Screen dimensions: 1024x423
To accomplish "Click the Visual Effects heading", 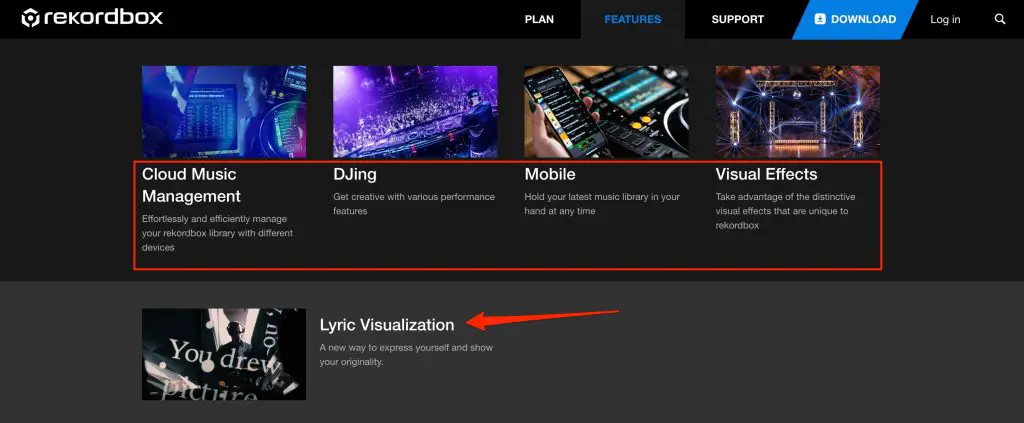I will [x=766, y=174].
